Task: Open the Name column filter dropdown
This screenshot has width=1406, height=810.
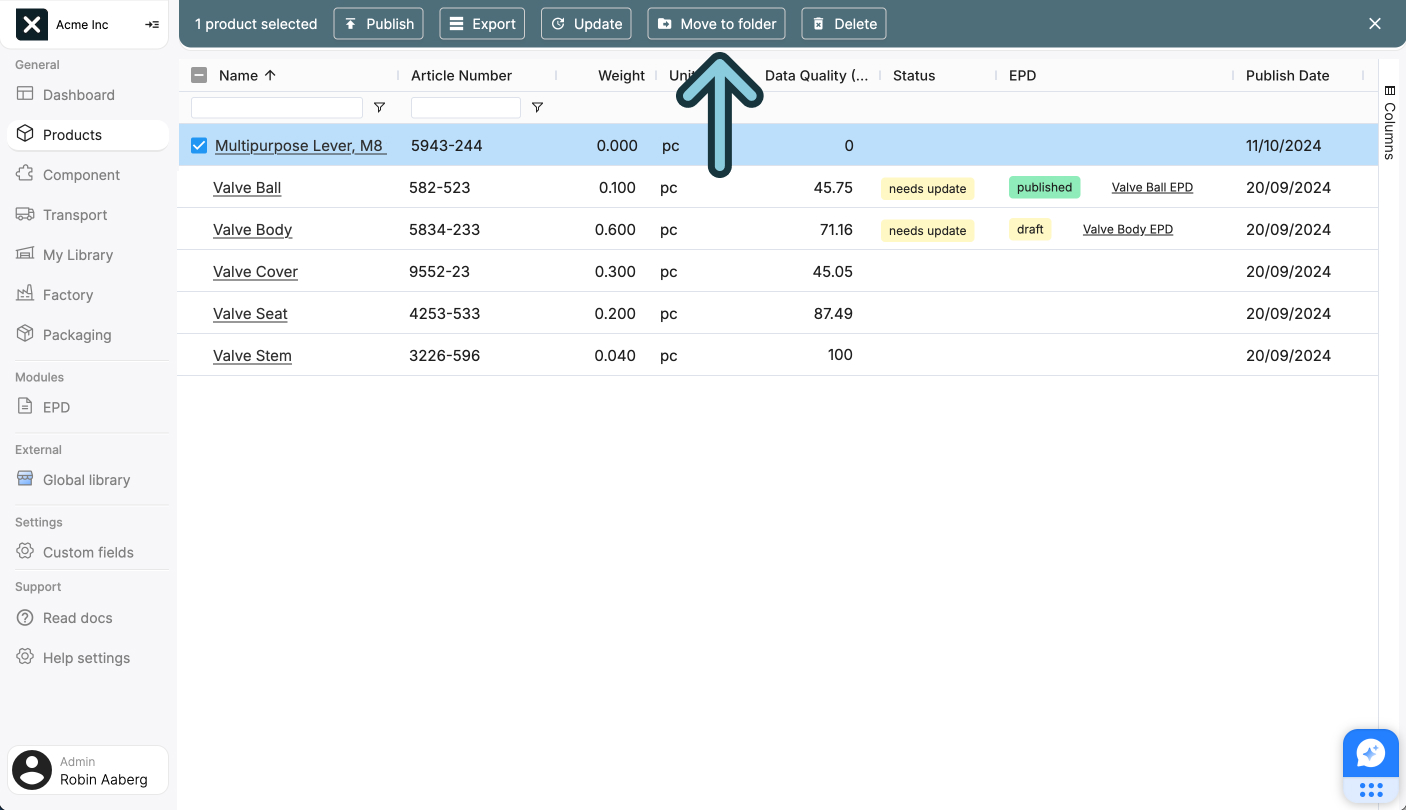Action: coord(380,107)
